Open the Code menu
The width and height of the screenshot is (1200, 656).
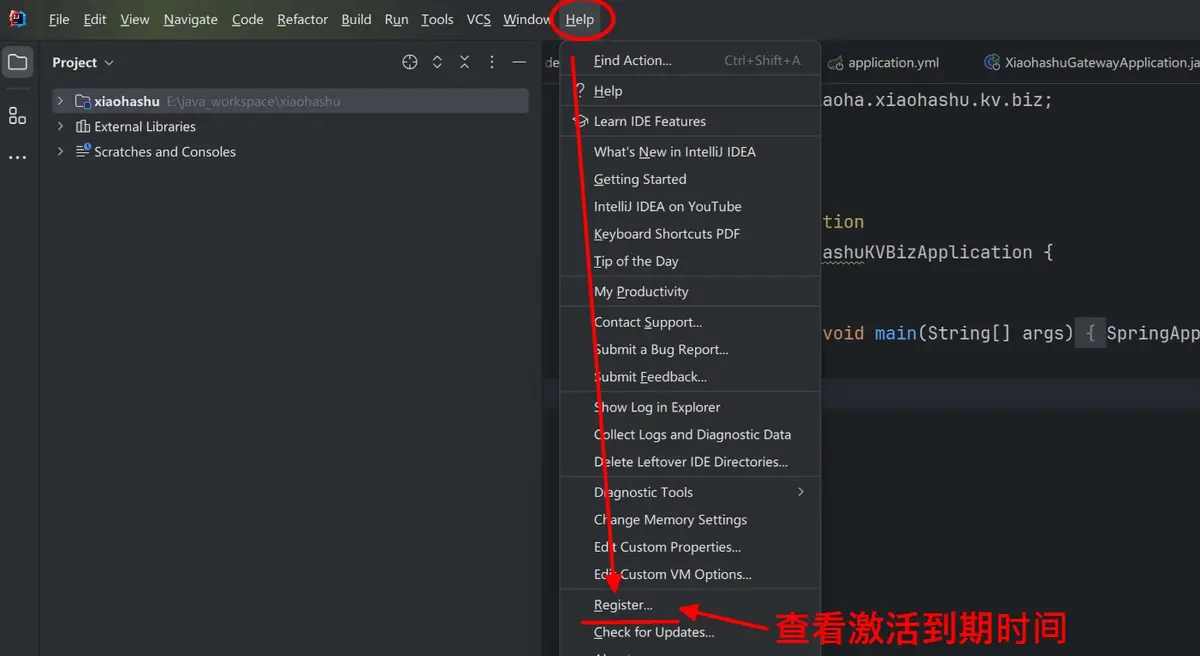(247, 19)
